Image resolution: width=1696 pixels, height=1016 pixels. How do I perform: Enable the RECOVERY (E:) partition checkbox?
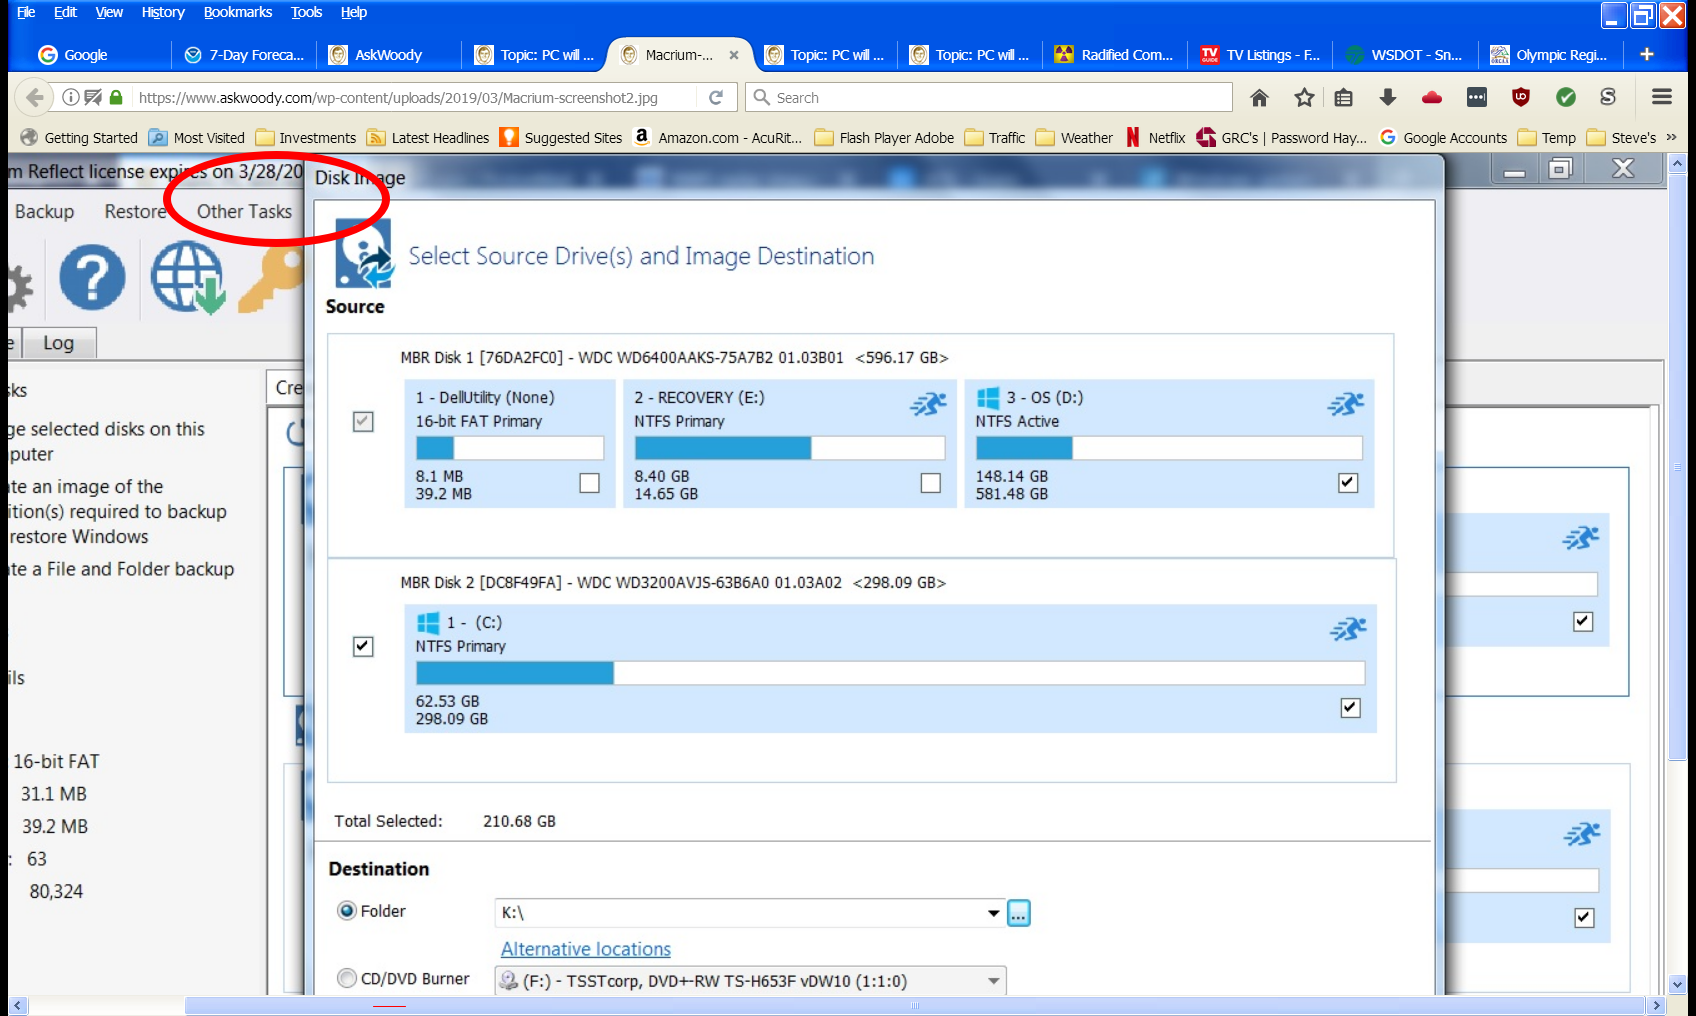[x=931, y=483]
